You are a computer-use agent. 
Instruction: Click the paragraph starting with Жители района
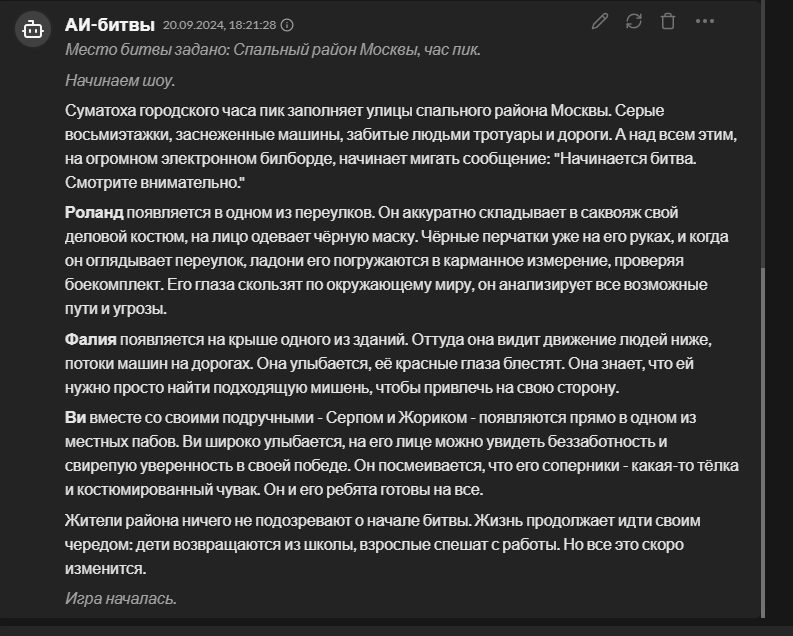click(383, 544)
